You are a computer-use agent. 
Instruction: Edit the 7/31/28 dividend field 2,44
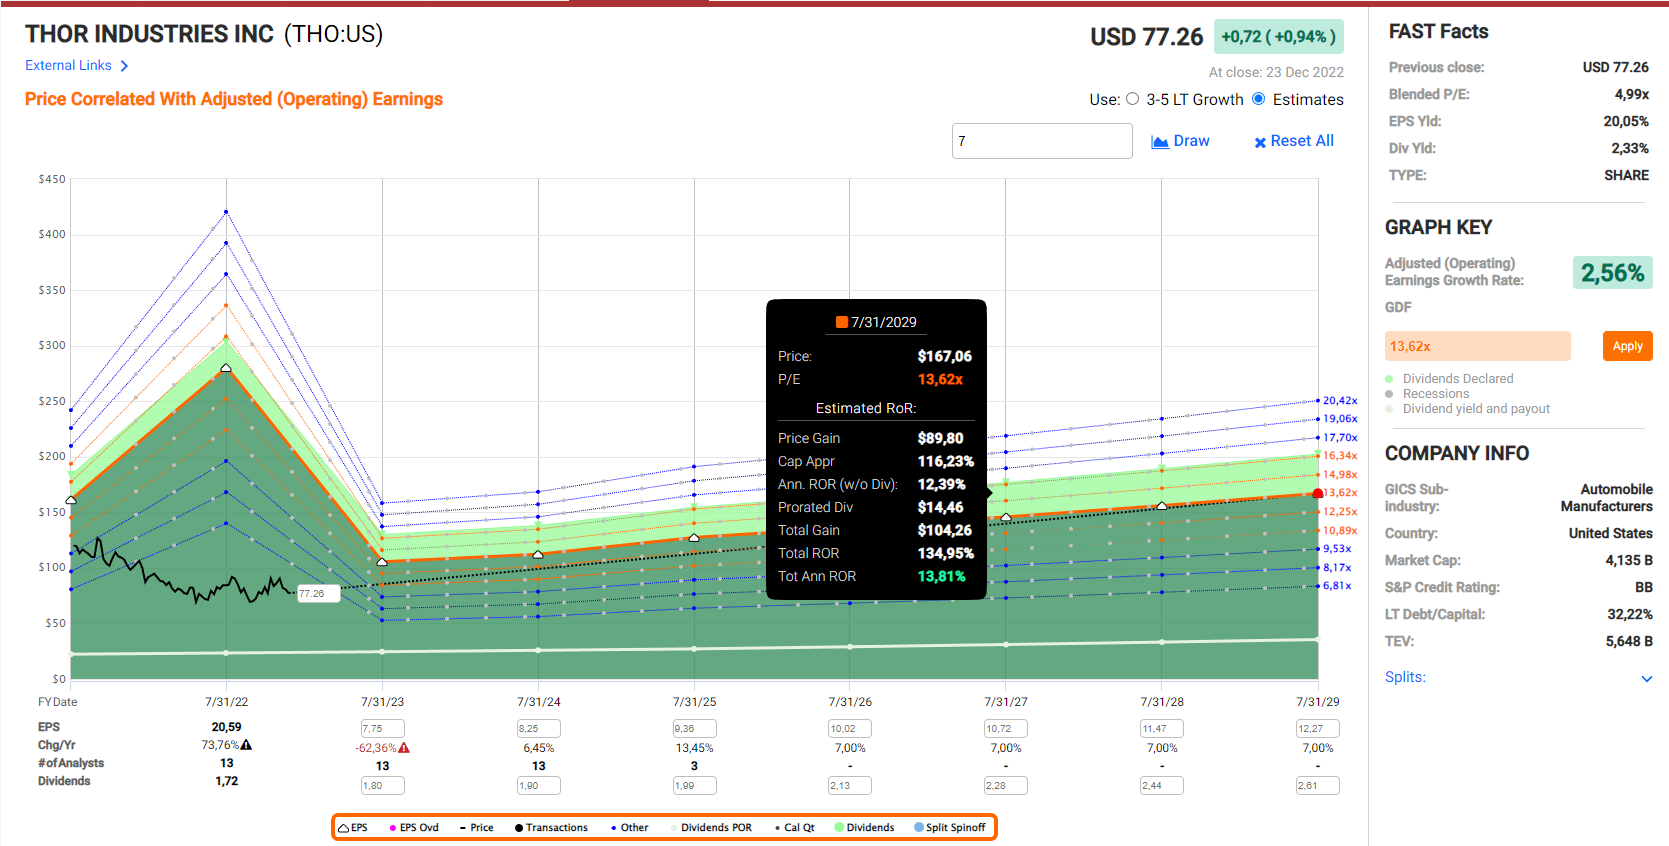pos(1162,786)
